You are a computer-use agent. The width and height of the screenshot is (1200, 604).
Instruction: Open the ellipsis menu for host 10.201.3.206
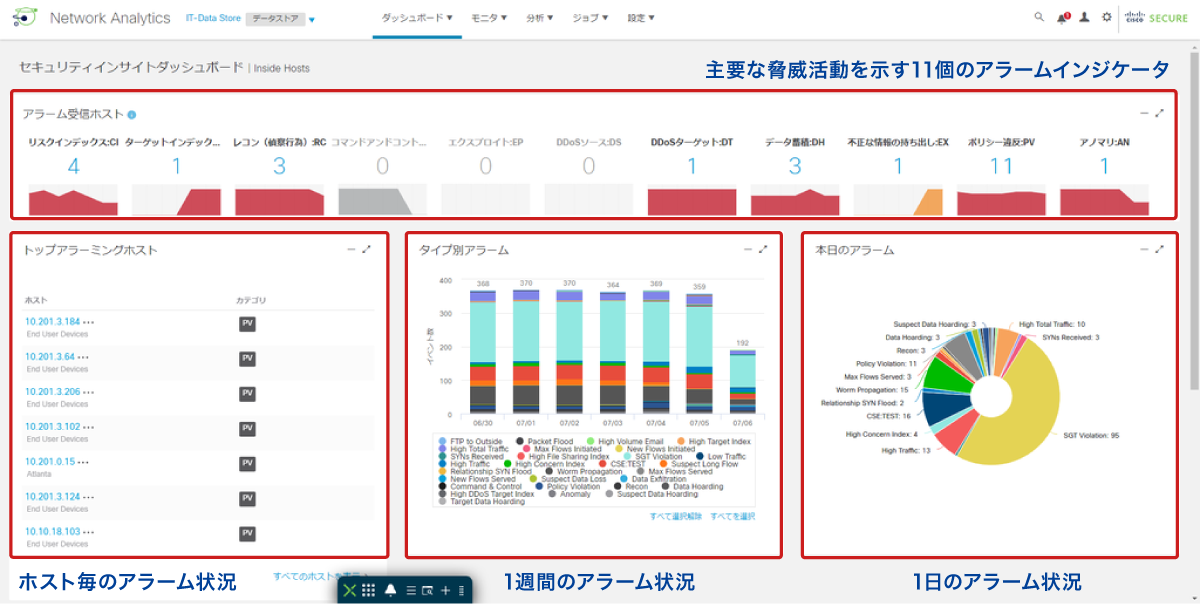point(88,392)
